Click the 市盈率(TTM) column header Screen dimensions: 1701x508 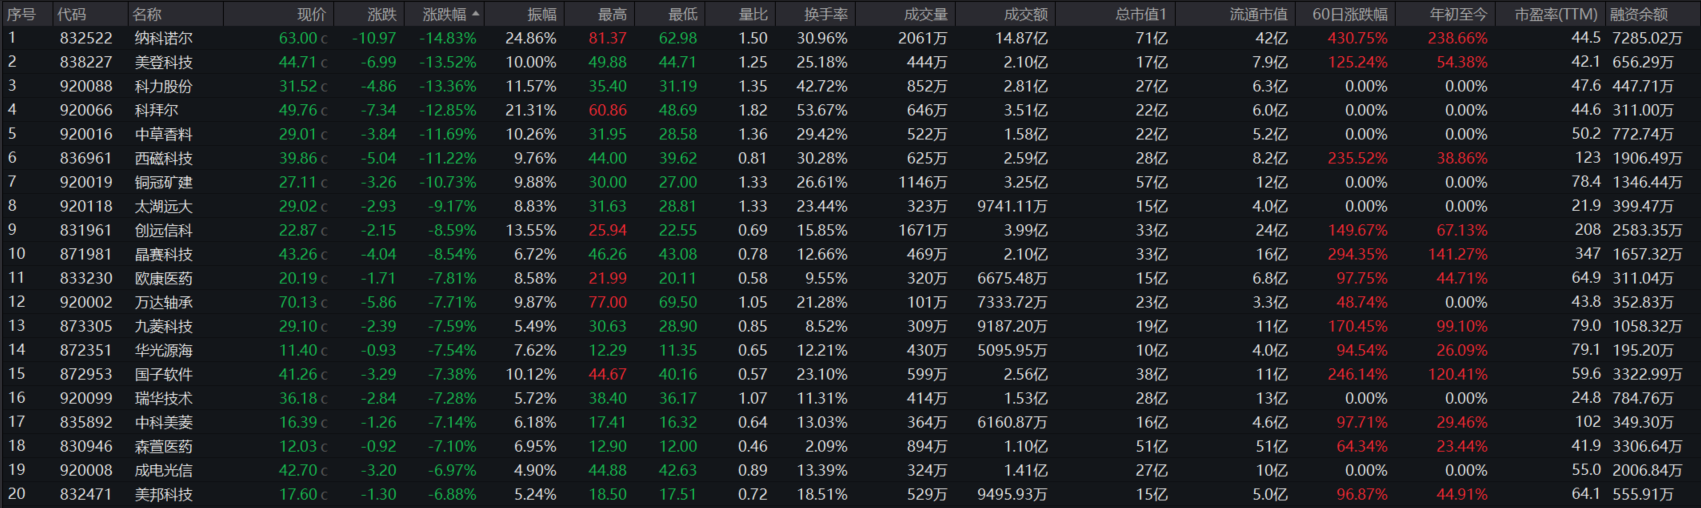tap(1555, 14)
